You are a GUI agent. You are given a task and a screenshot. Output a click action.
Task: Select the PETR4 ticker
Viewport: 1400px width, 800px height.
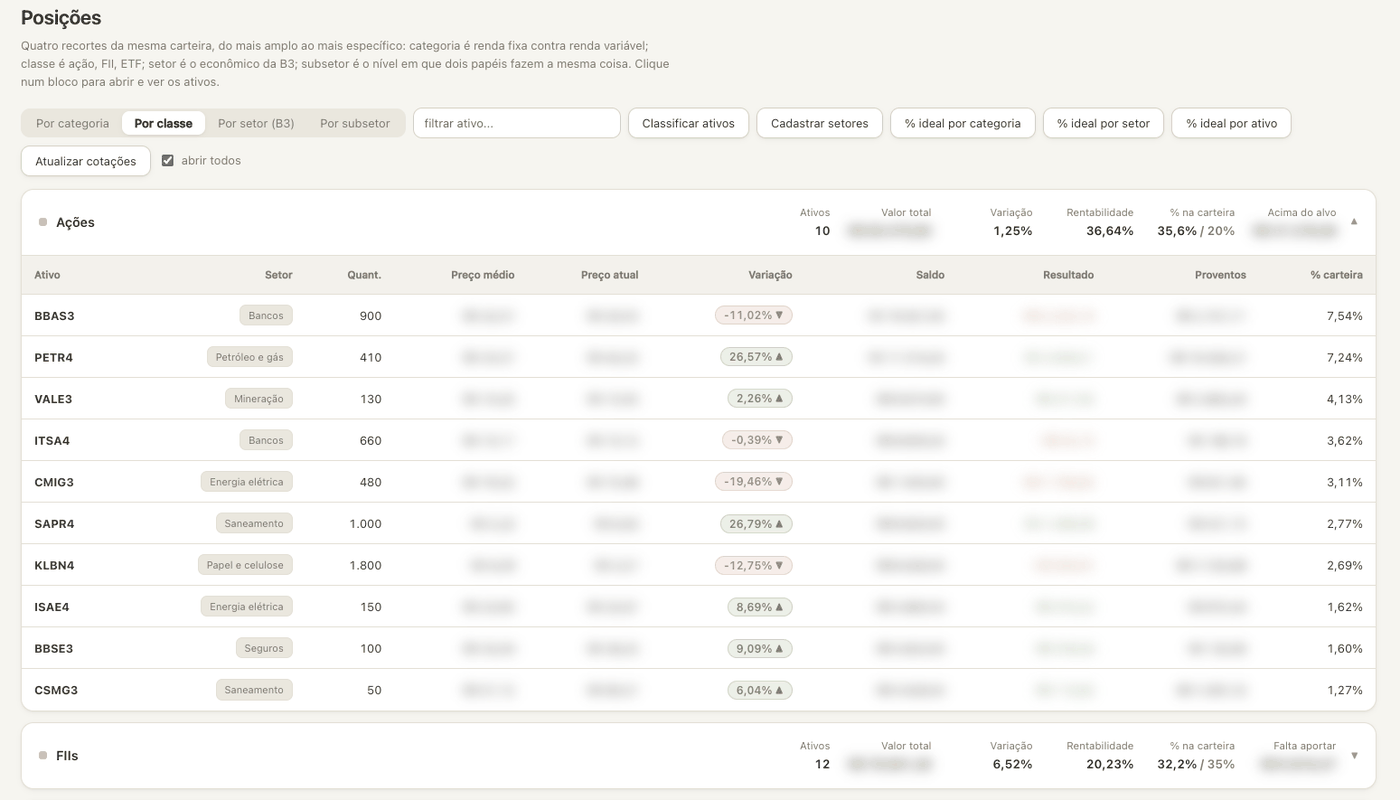coord(54,357)
